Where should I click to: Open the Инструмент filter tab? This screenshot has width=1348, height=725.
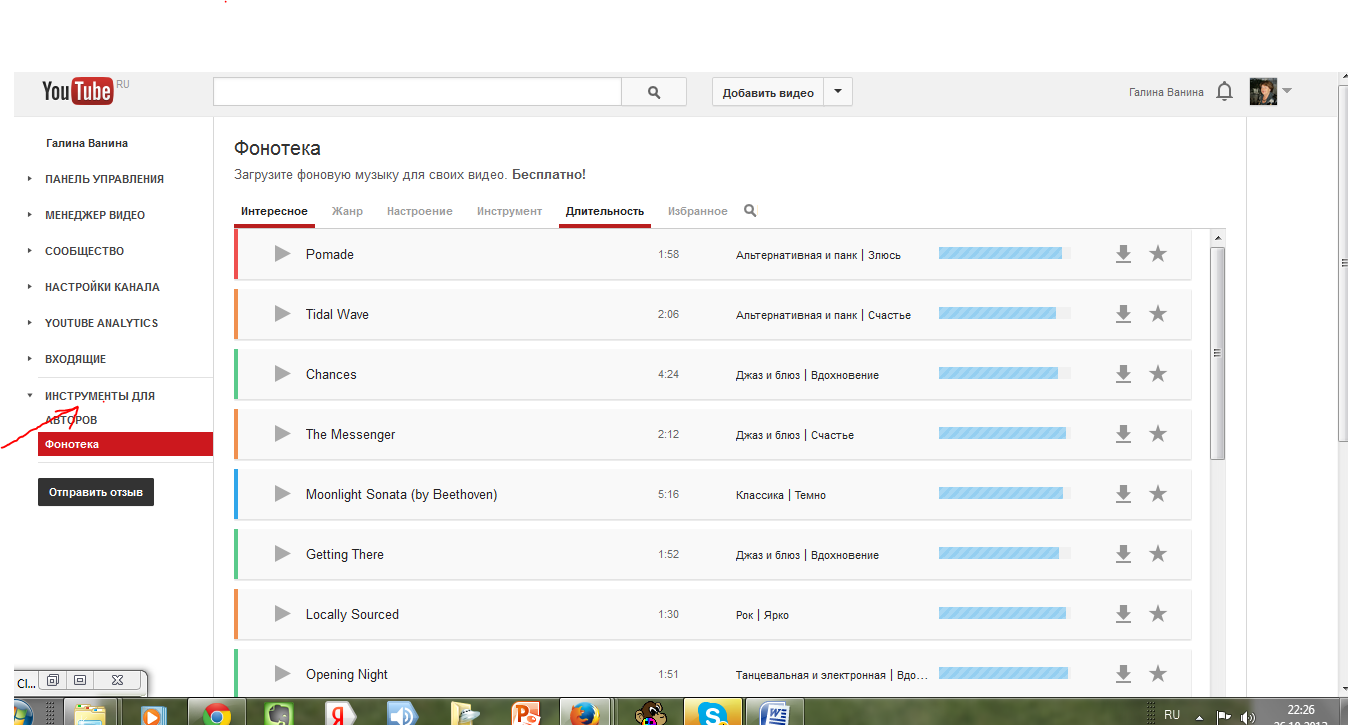[509, 211]
